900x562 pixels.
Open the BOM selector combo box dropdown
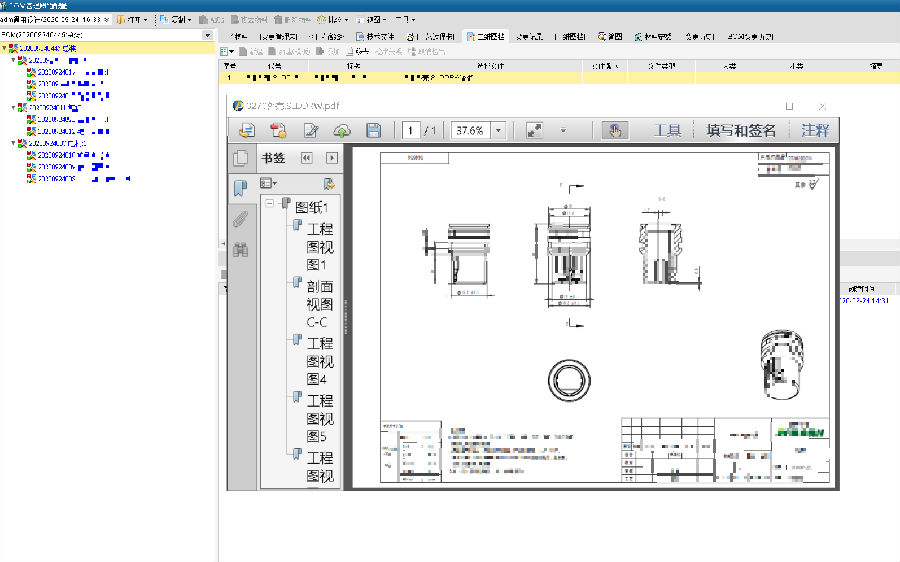(x=208, y=35)
